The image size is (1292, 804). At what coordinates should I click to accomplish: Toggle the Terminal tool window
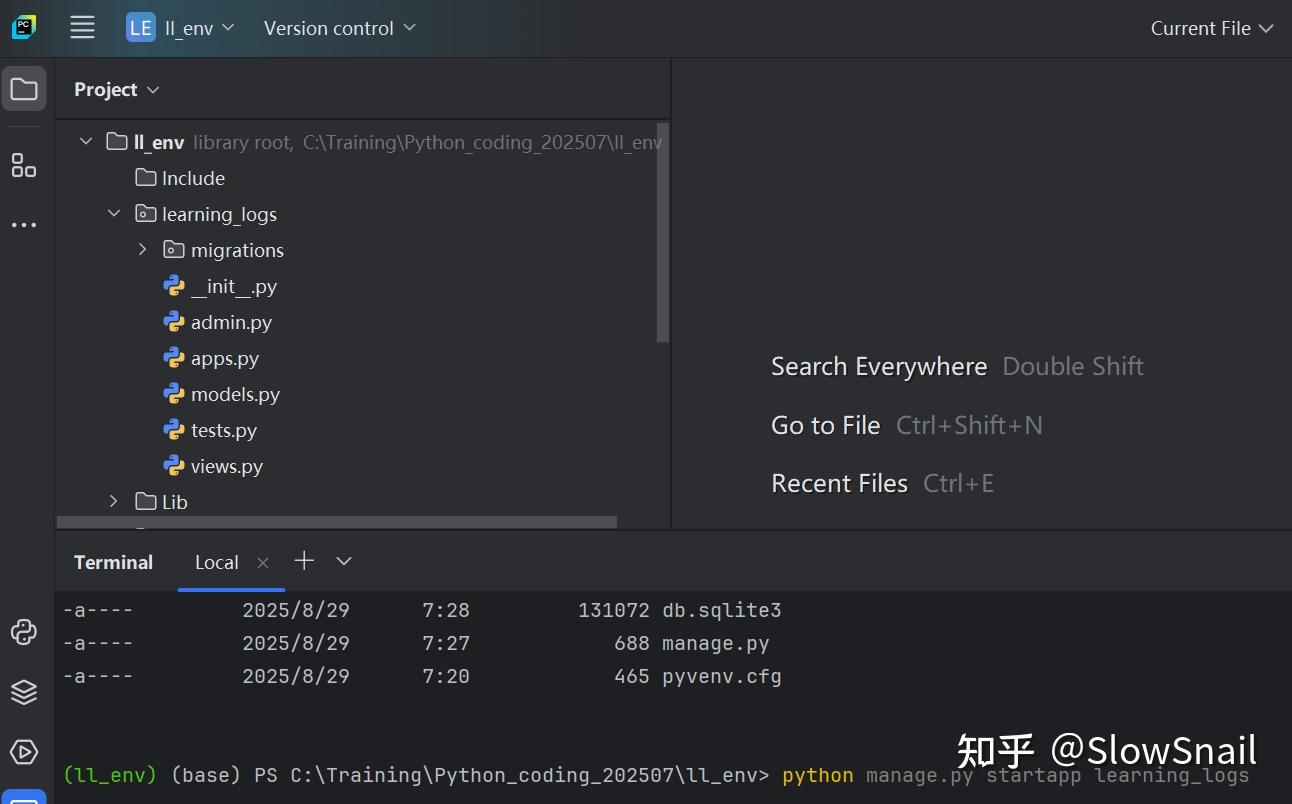[112, 561]
